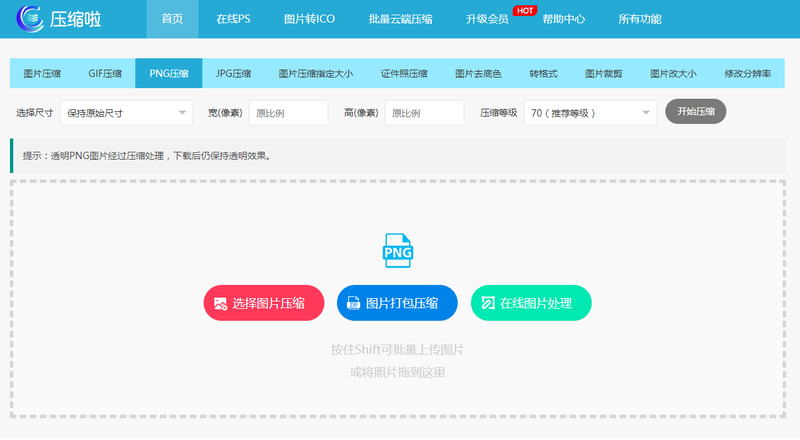This screenshot has height=440, width=800.
Task: Click the 开始压缩 button
Action: tap(695, 111)
